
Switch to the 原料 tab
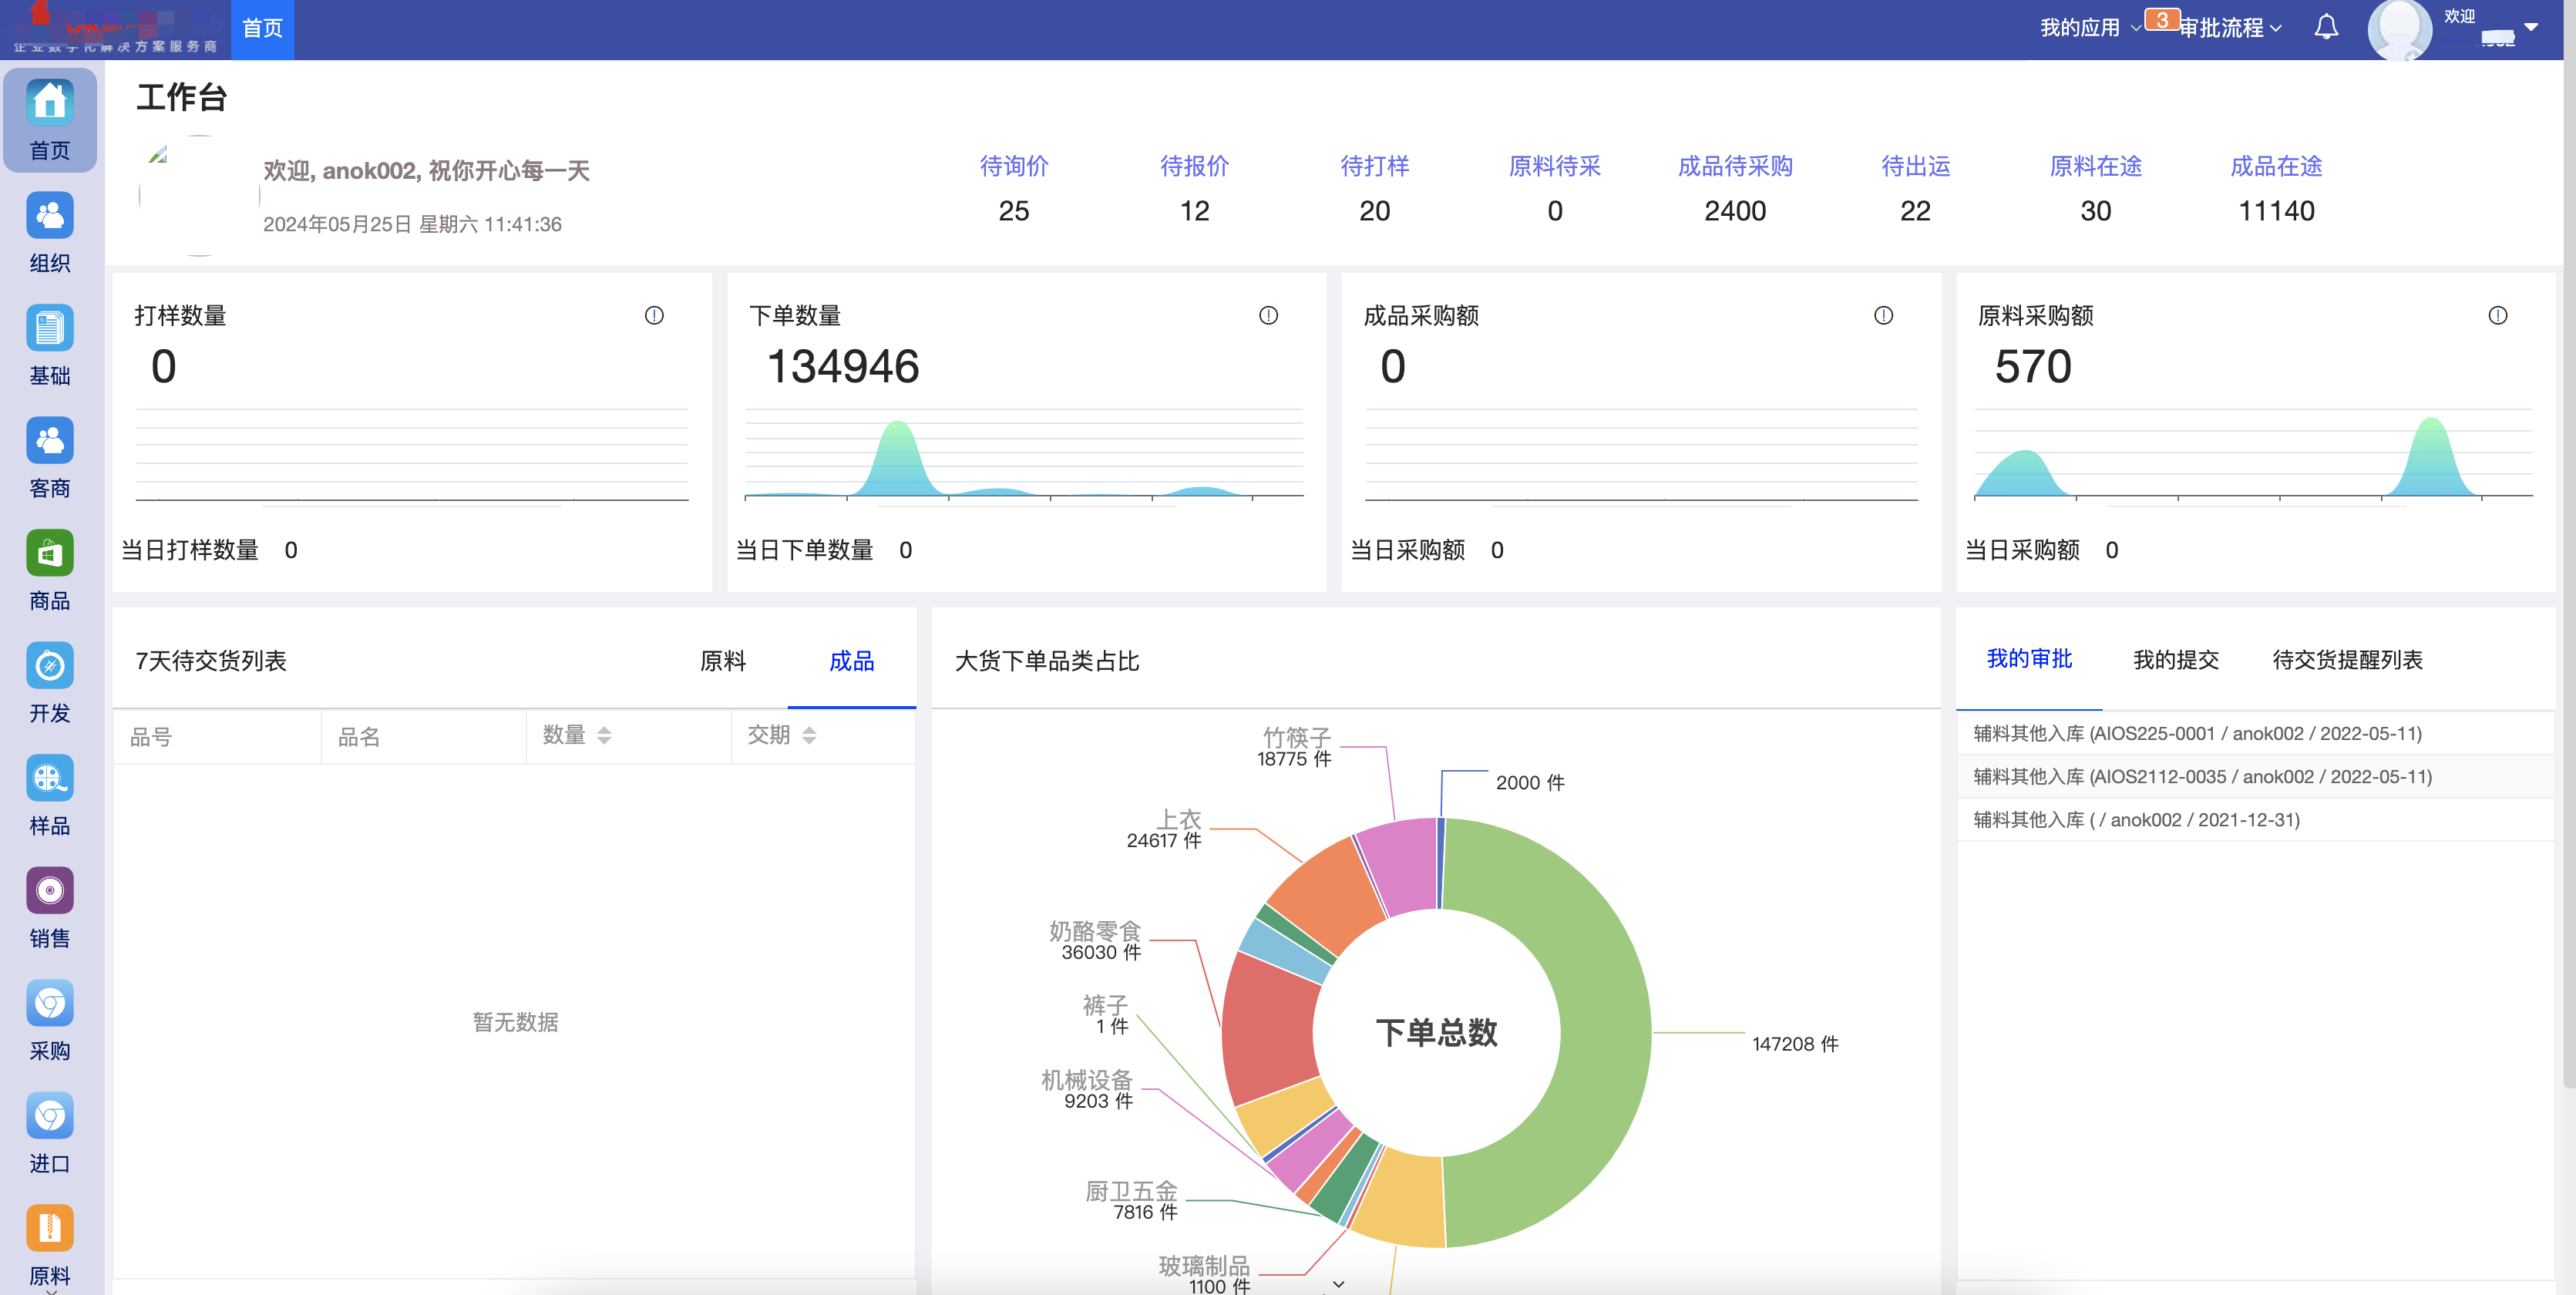pyautogui.click(x=722, y=661)
